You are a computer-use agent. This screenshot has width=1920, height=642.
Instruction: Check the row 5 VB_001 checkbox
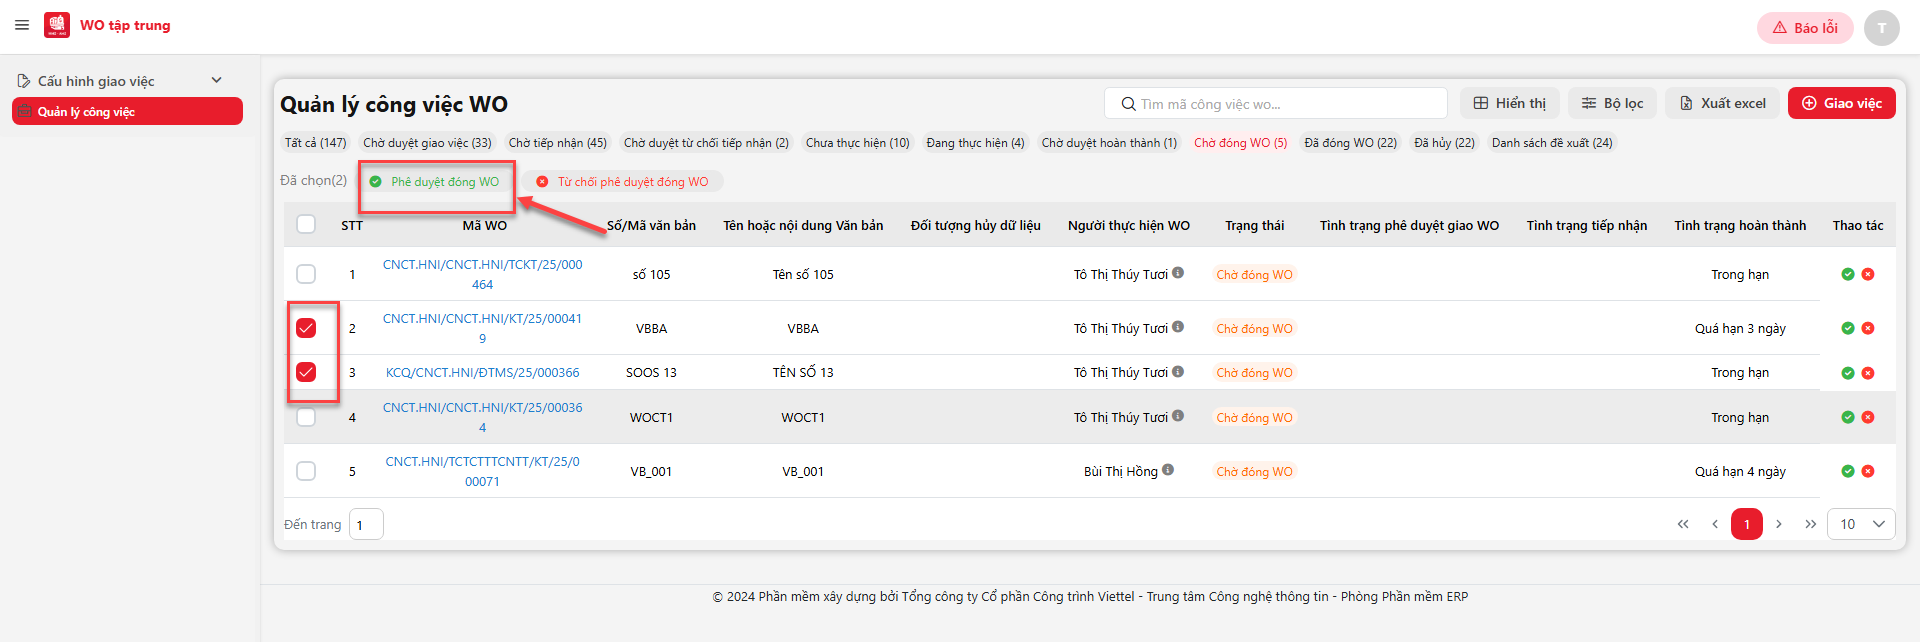[306, 471]
